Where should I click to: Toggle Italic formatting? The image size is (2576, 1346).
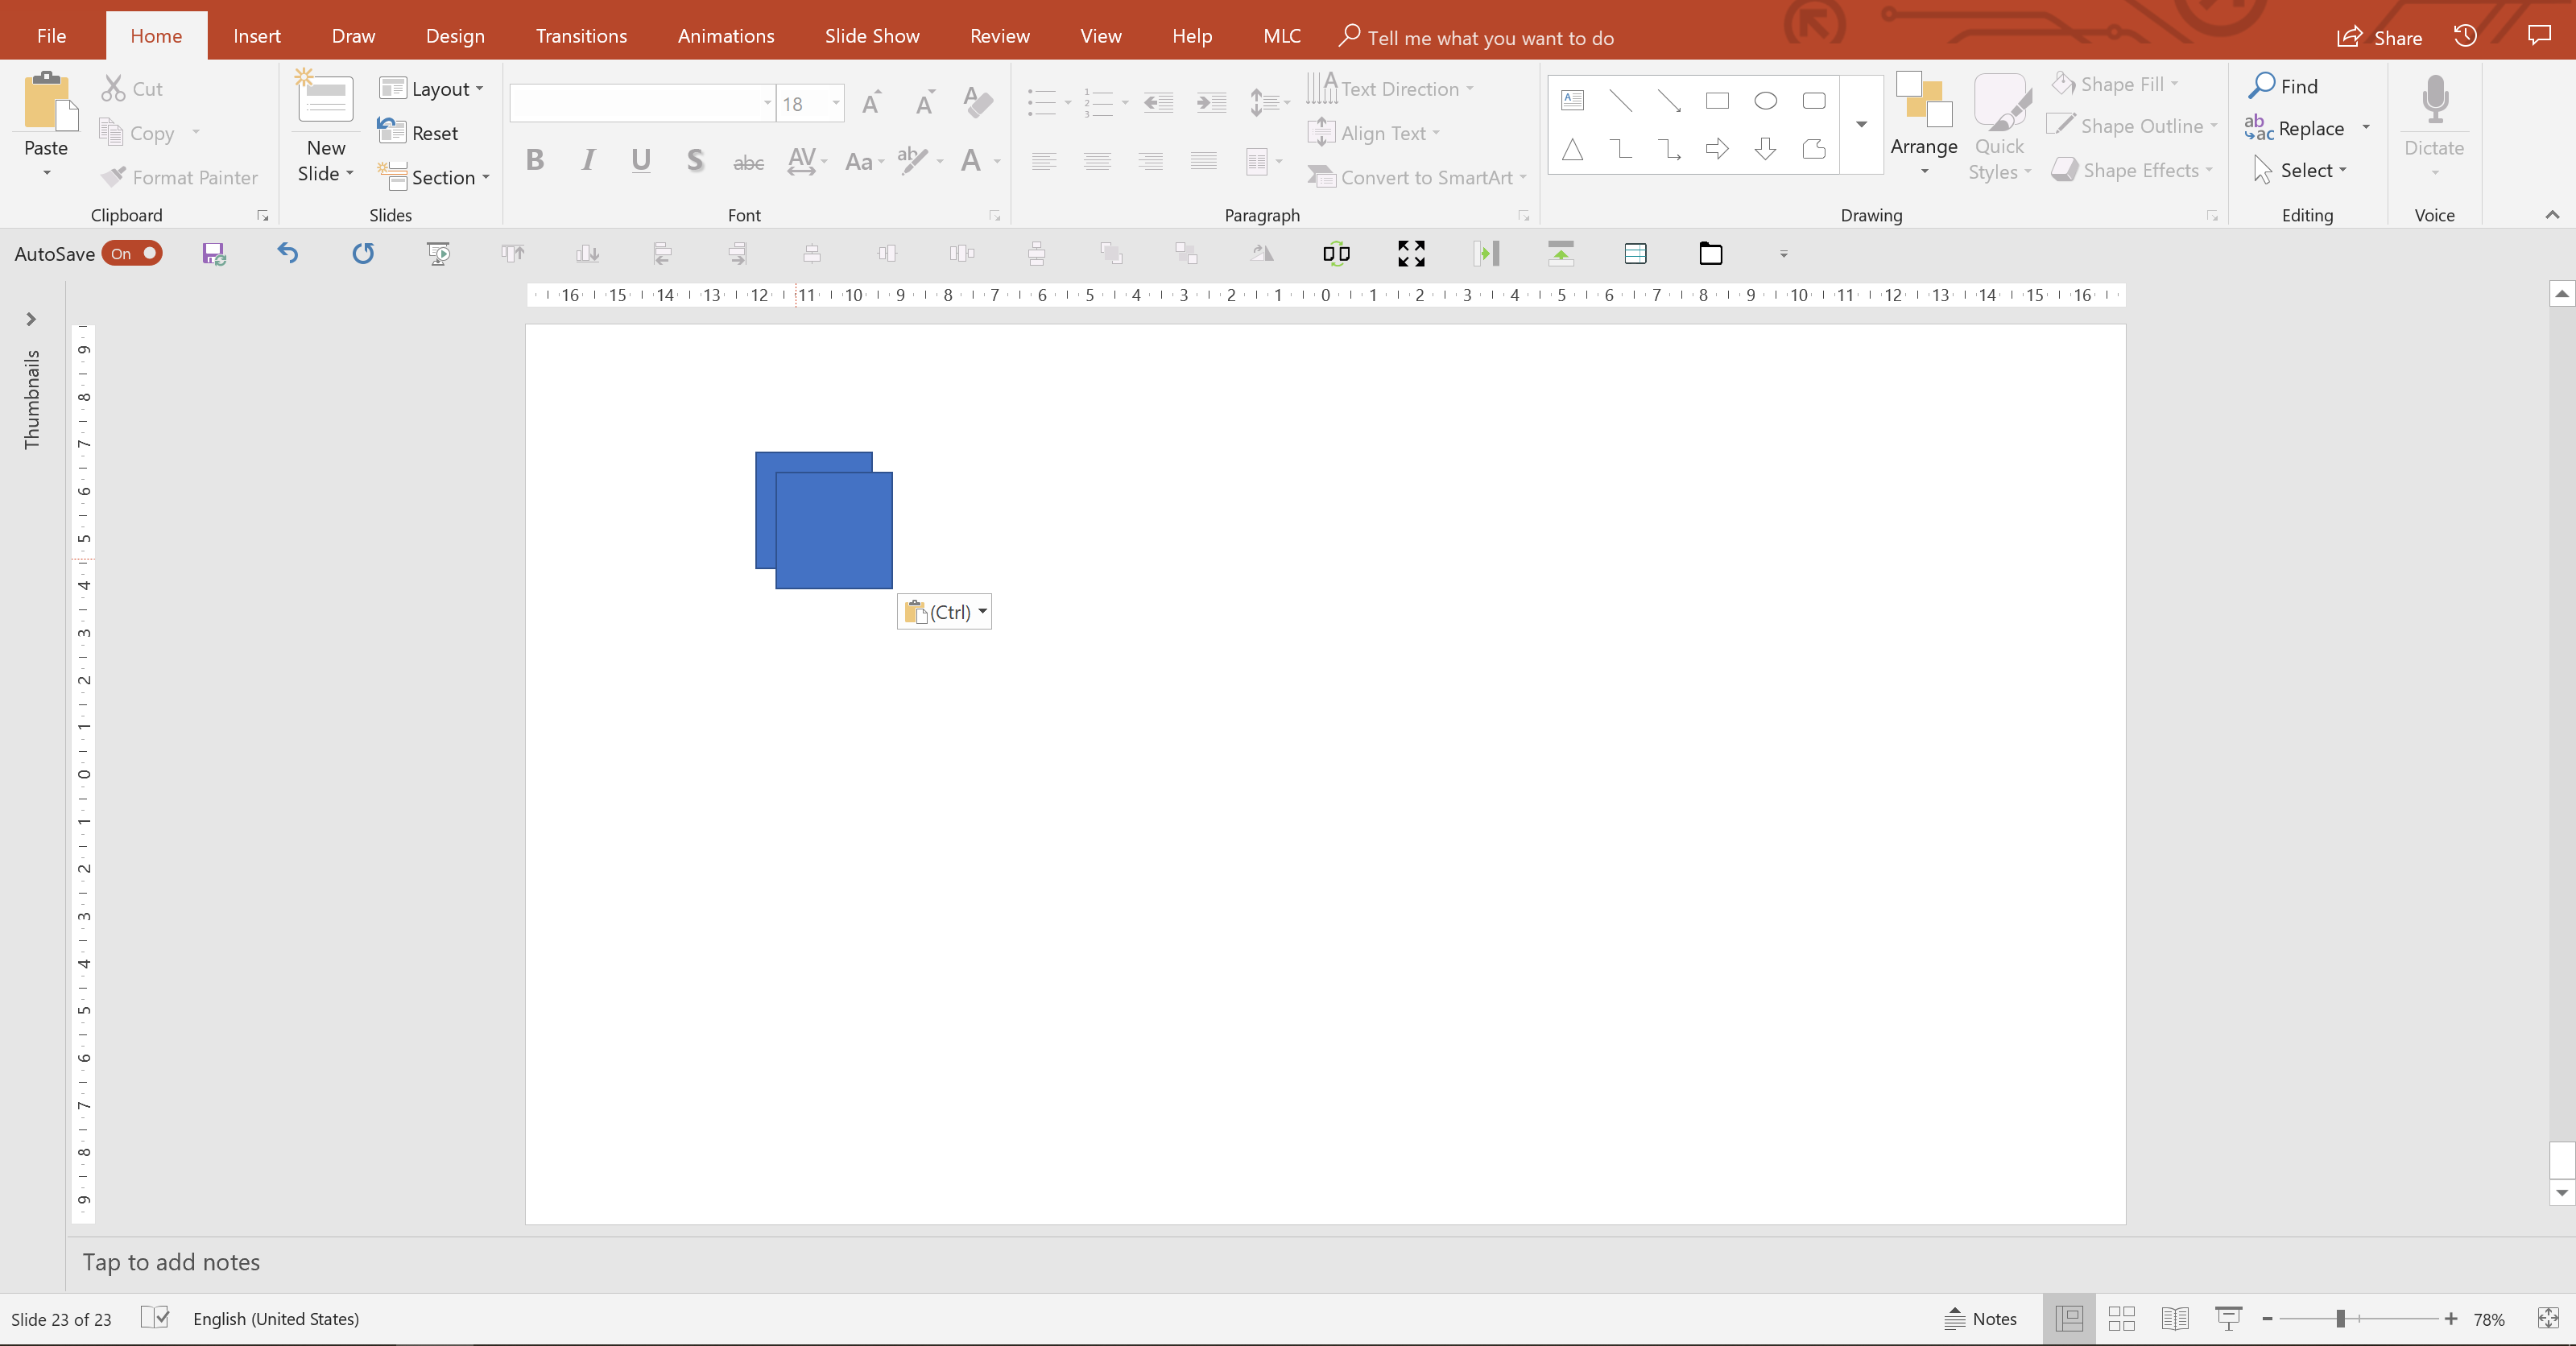coord(588,160)
